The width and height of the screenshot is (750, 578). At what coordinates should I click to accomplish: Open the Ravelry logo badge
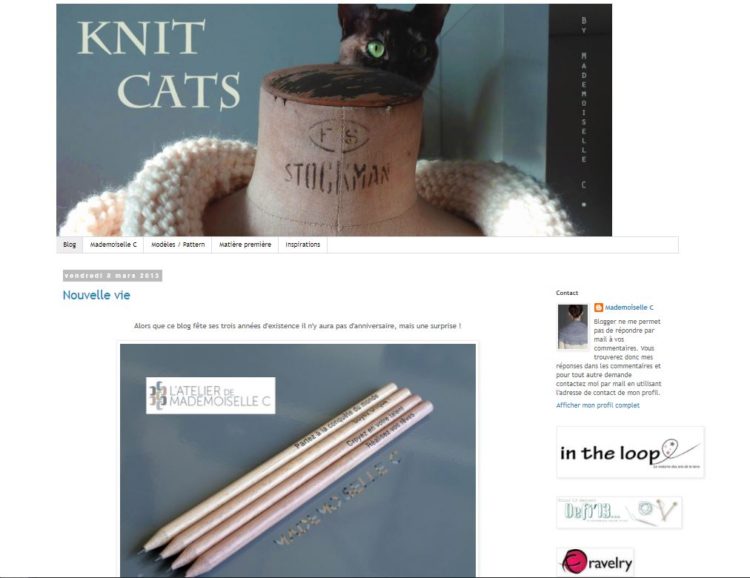point(596,562)
